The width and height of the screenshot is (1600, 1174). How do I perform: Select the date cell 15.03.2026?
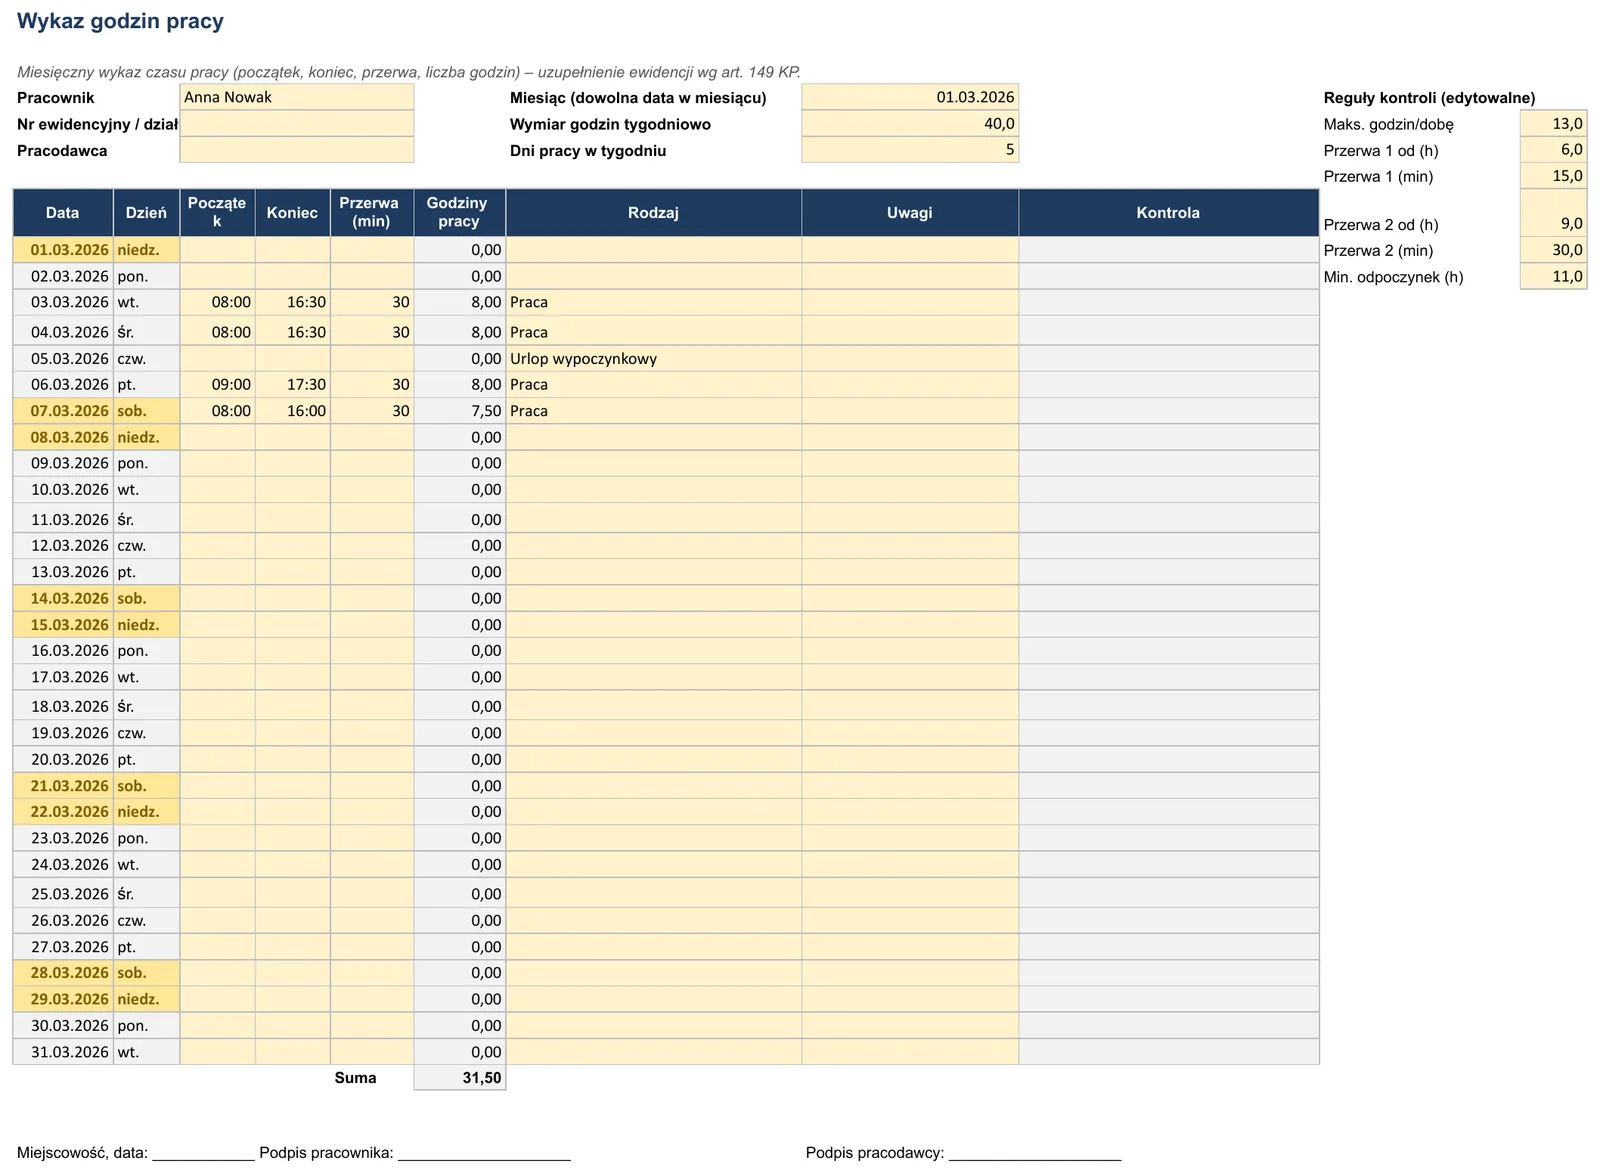63,624
